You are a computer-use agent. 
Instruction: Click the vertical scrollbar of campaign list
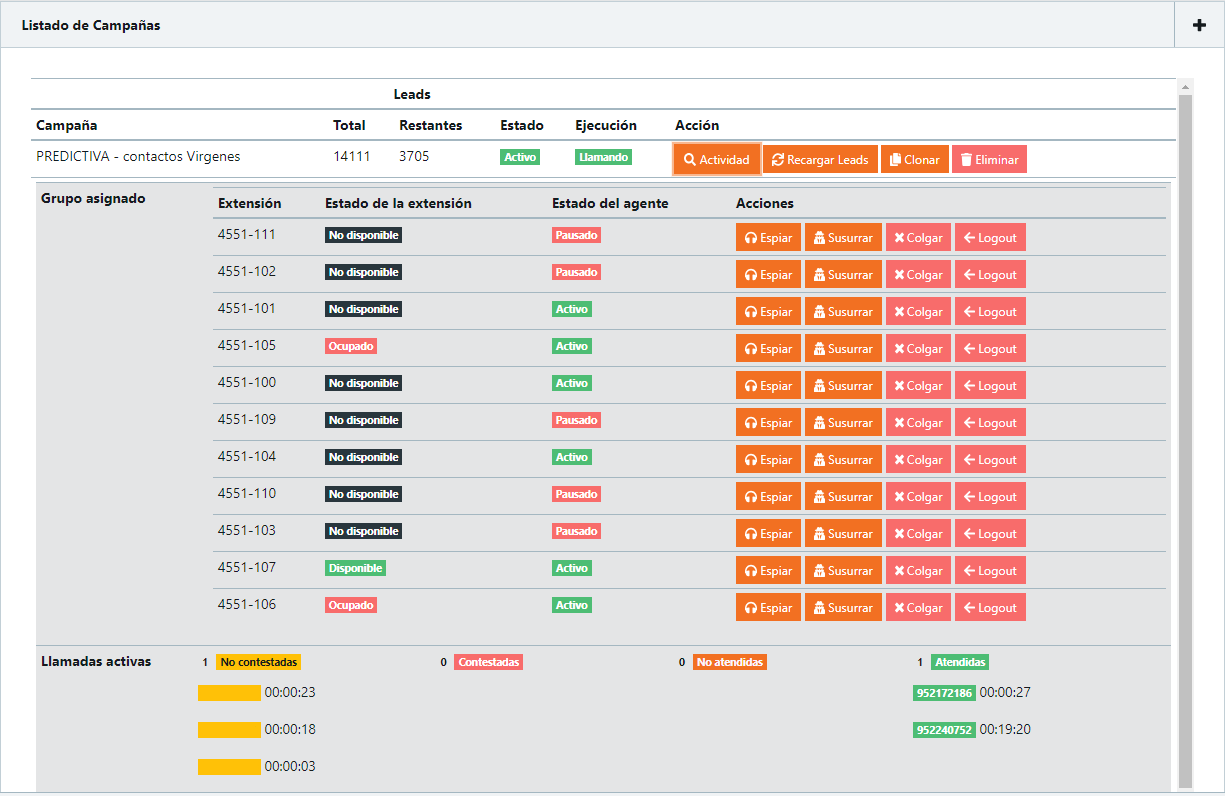tap(1185, 400)
